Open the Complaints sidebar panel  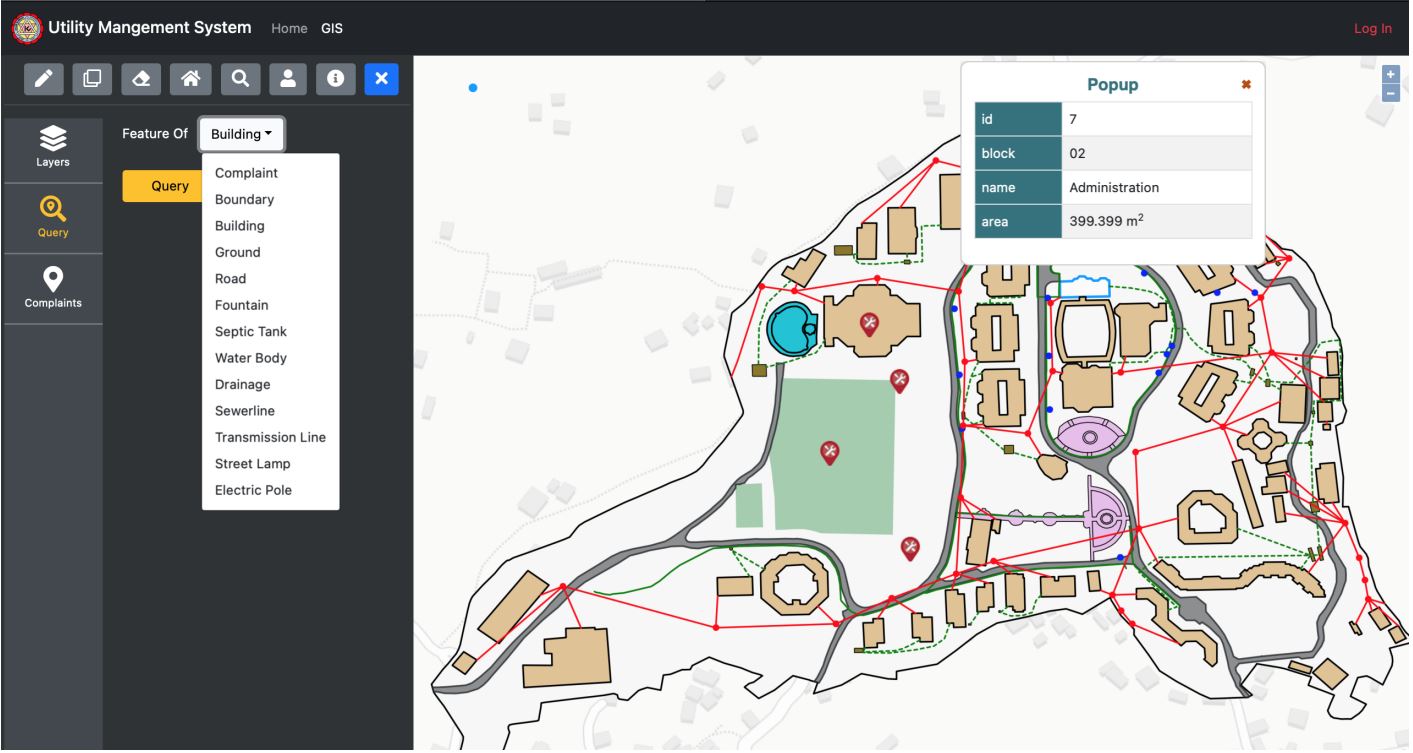[x=53, y=288]
